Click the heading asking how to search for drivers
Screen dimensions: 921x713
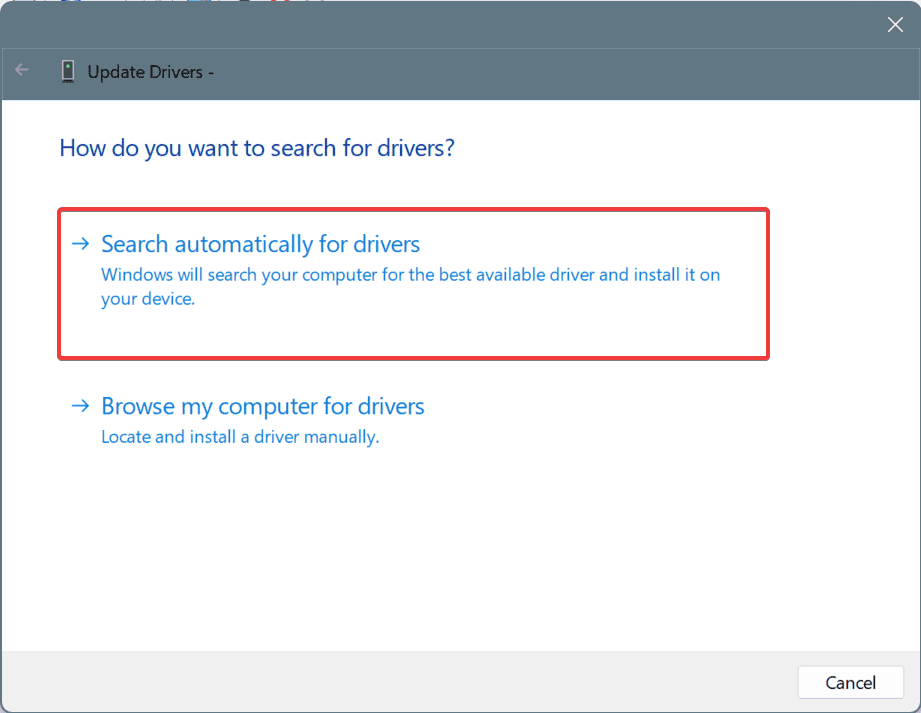tap(257, 147)
